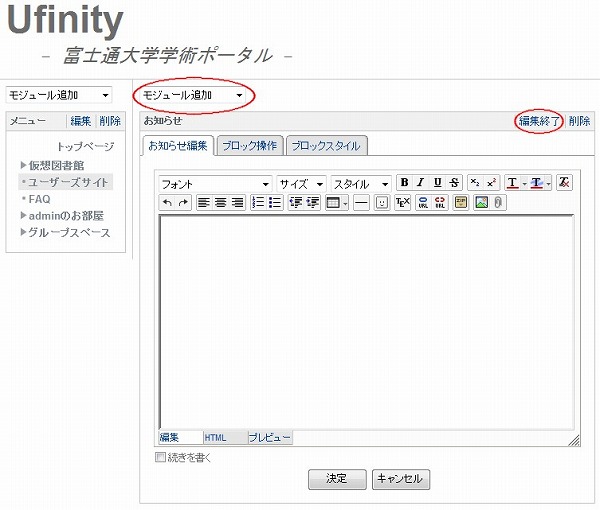Image resolution: width=600 pixels, height=510 pixels.
Task: Switch to the ブロック操作 tab
Action: (249, 146)
